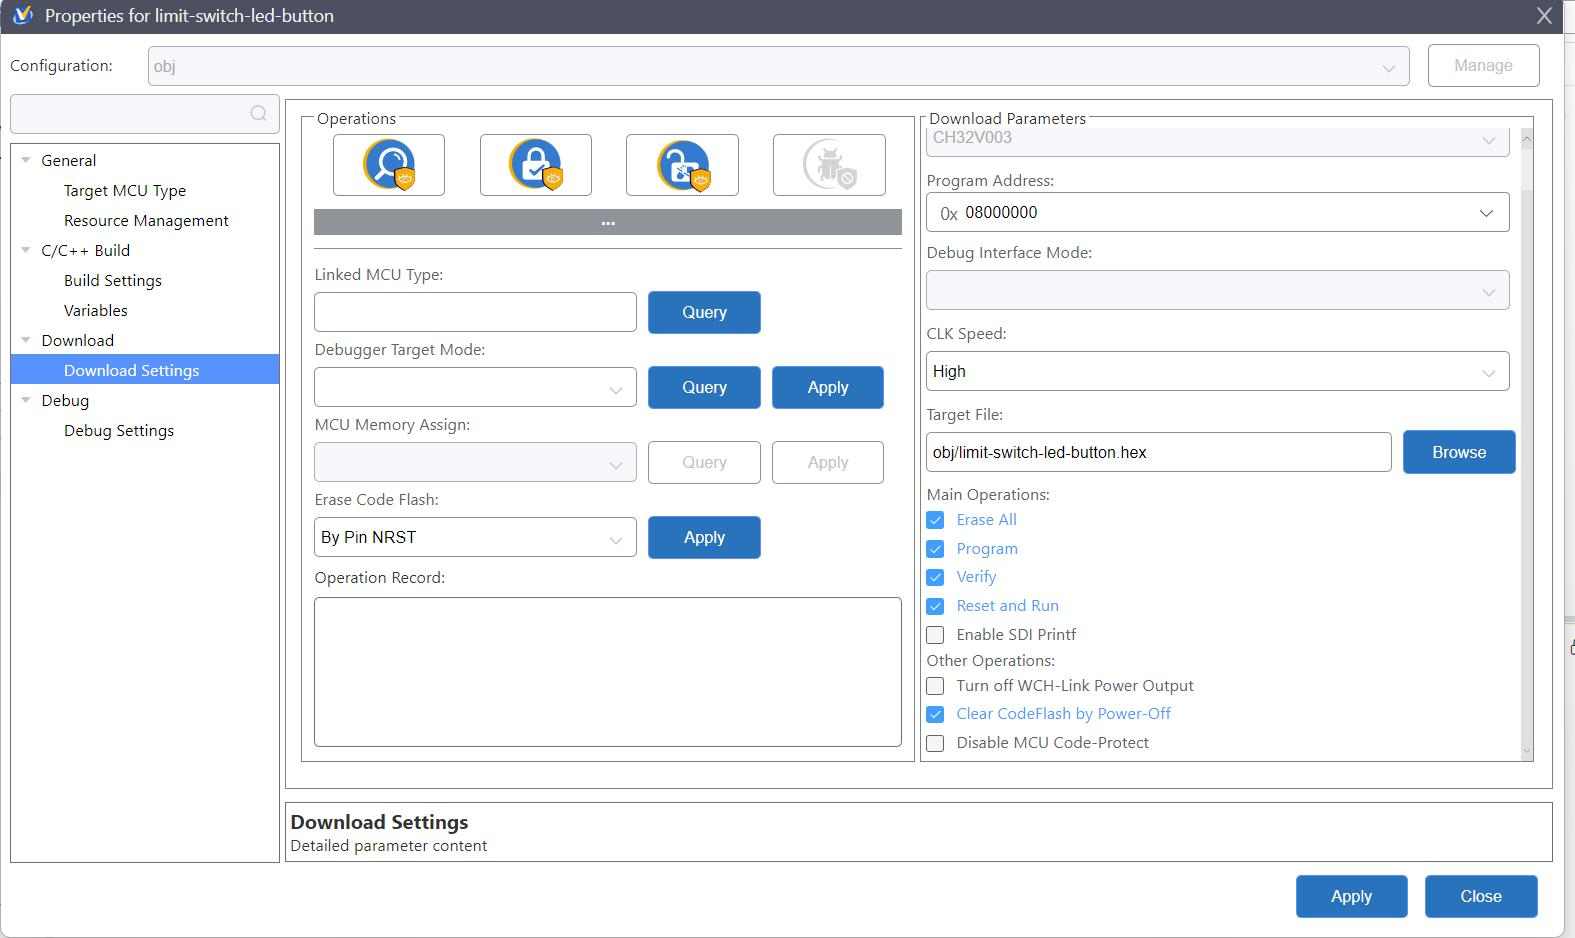The image size is (1575, 938).
Task: Disable the Reset and Run checkbox
Action: pos(935,606)
